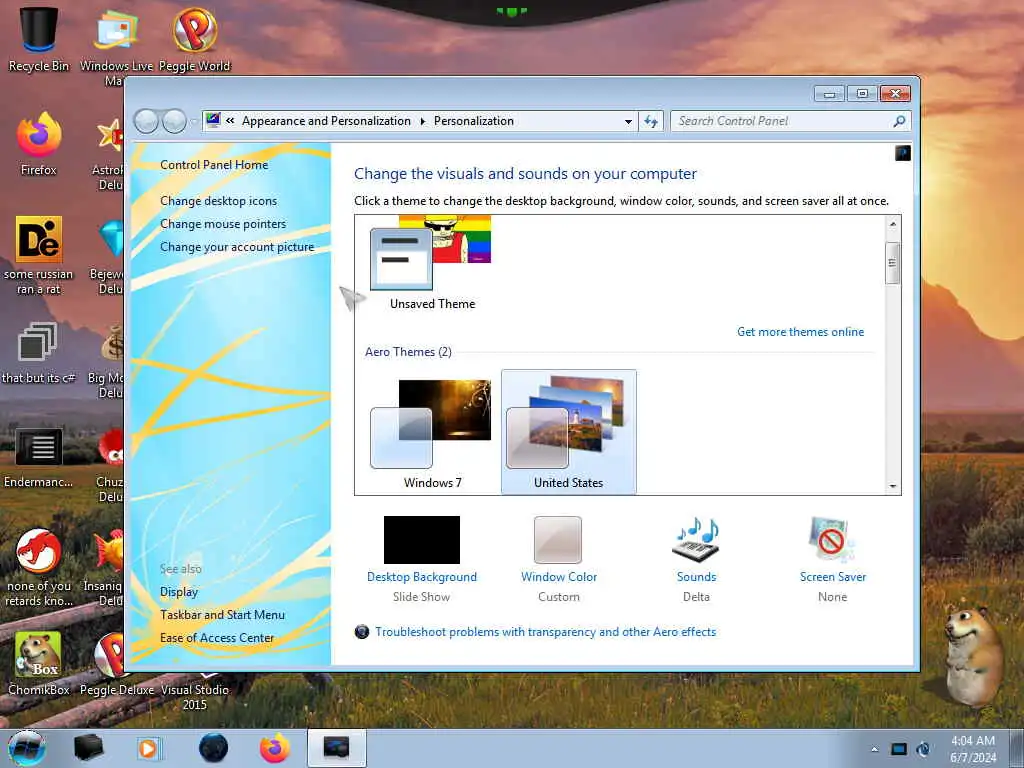
Task: Open Troubleshoot transparency and Aero effects link
Action: click(x=545, y=632)
